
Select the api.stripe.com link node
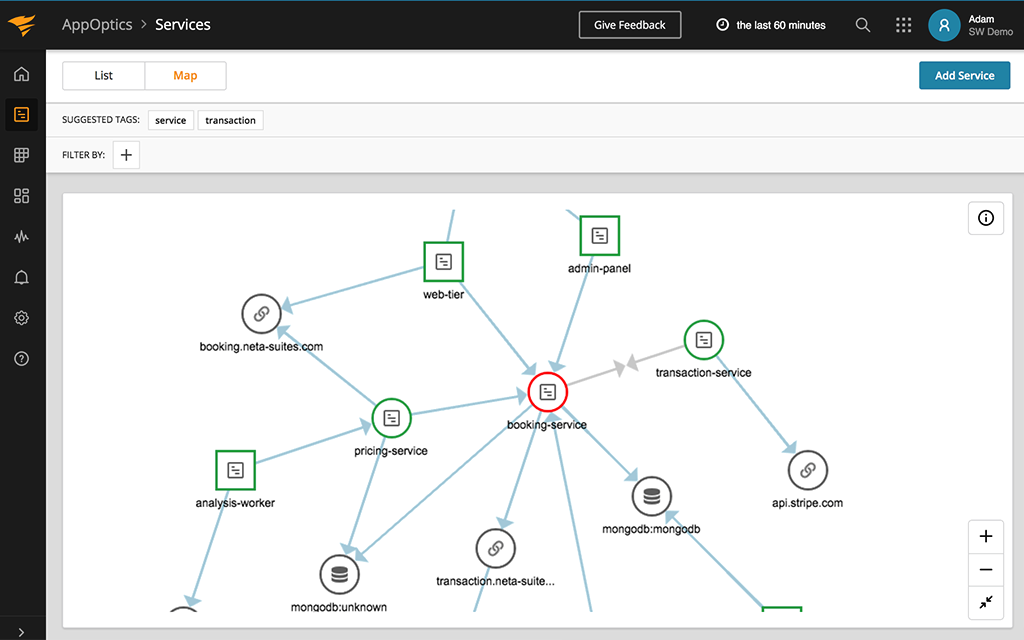pyautogui.click(x=808, y=470)
